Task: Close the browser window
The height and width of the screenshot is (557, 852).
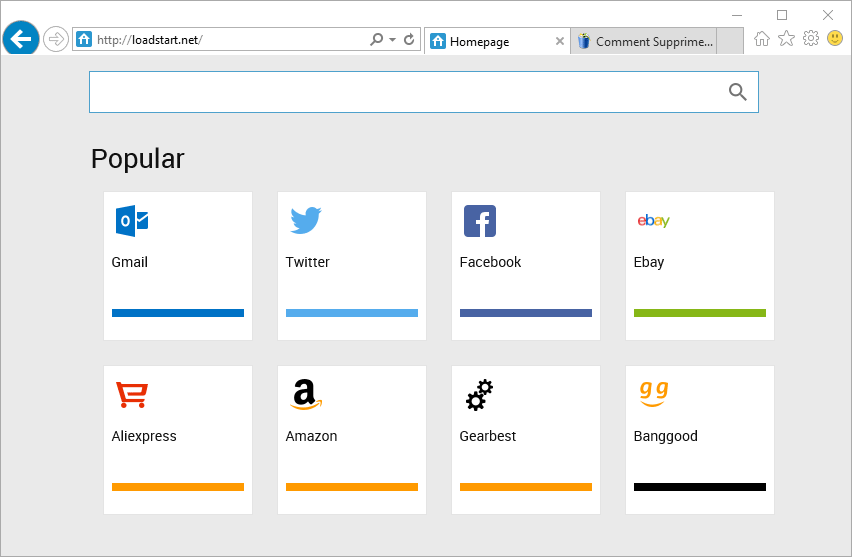Action: click(x=828, y=15)
